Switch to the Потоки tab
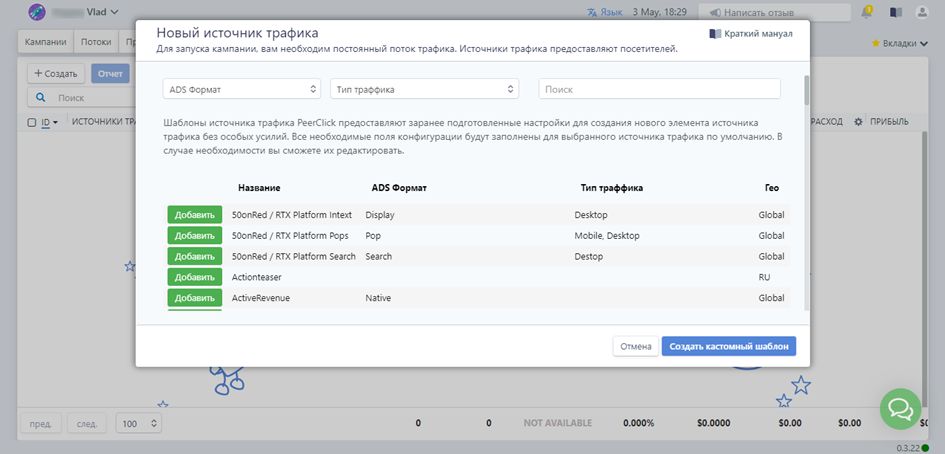 coord(96,43)
